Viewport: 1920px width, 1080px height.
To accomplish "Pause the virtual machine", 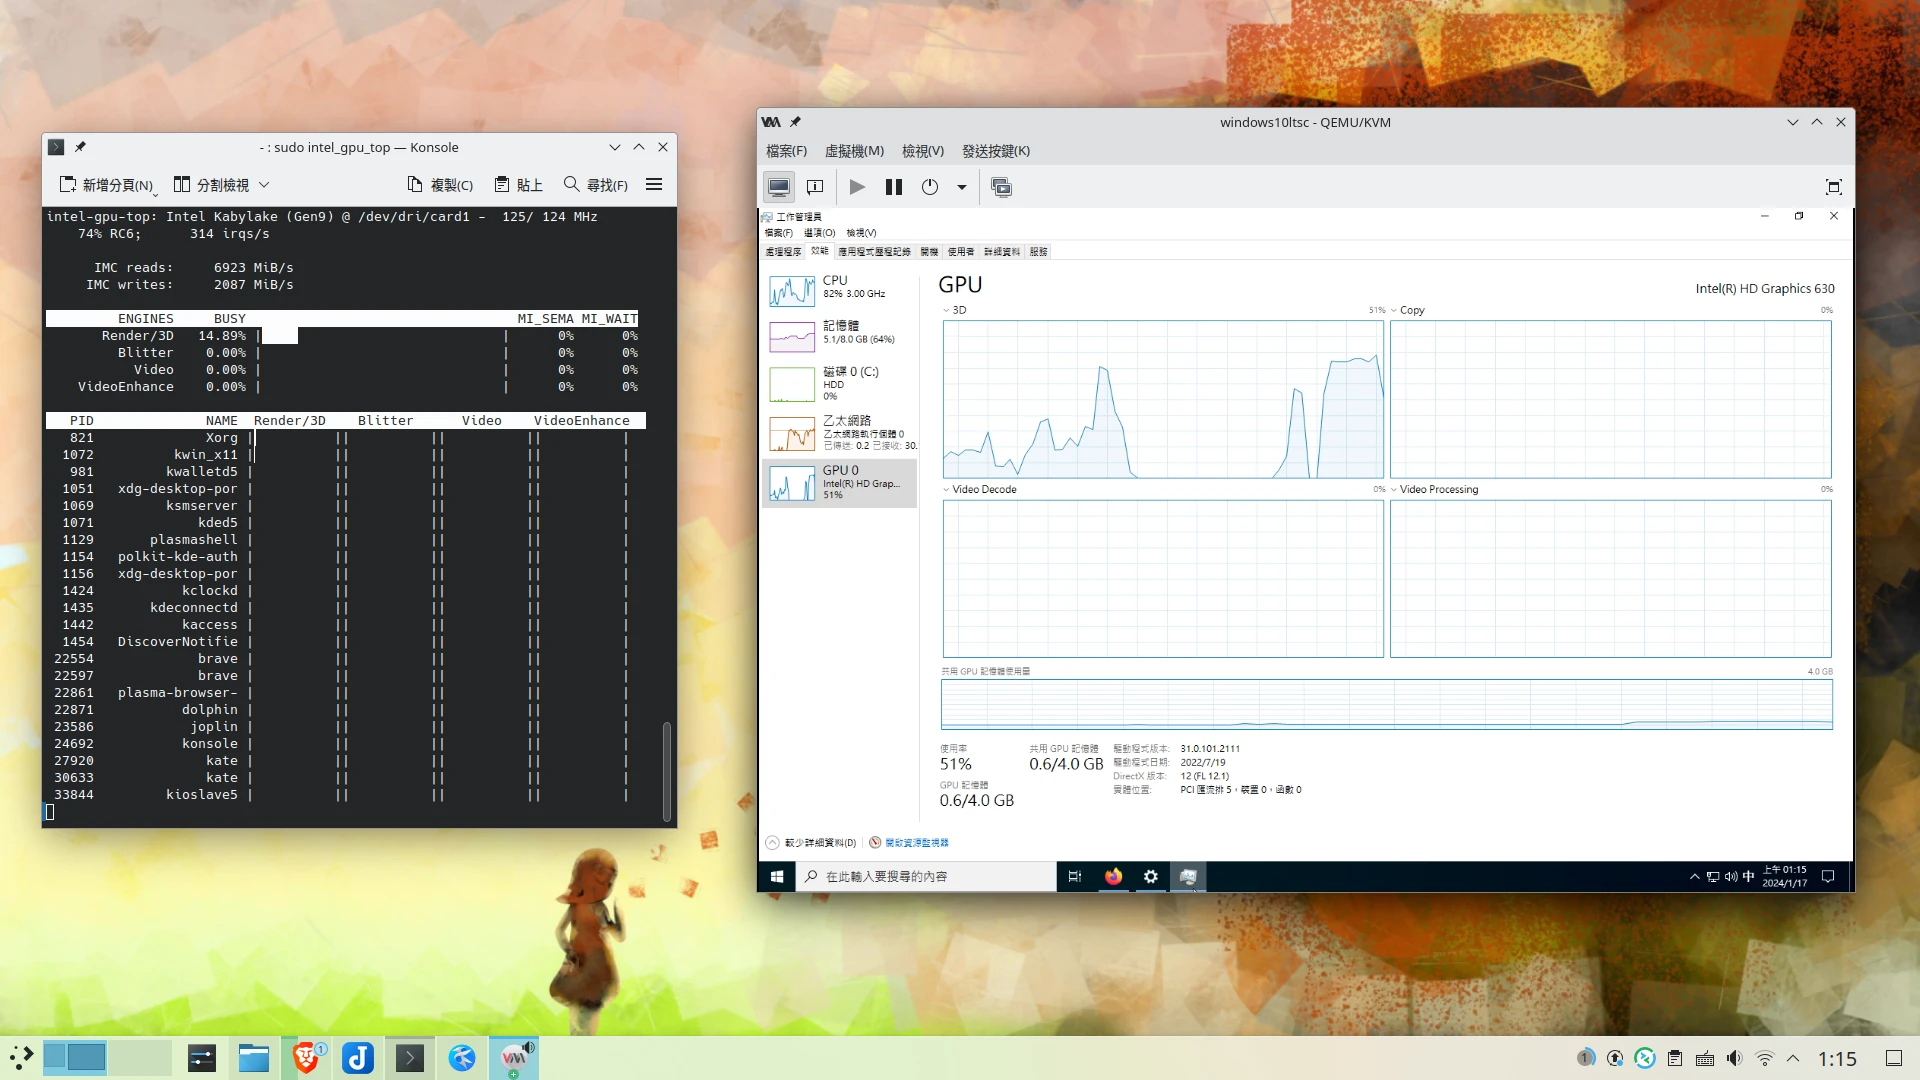I will [x=893, y=187].
